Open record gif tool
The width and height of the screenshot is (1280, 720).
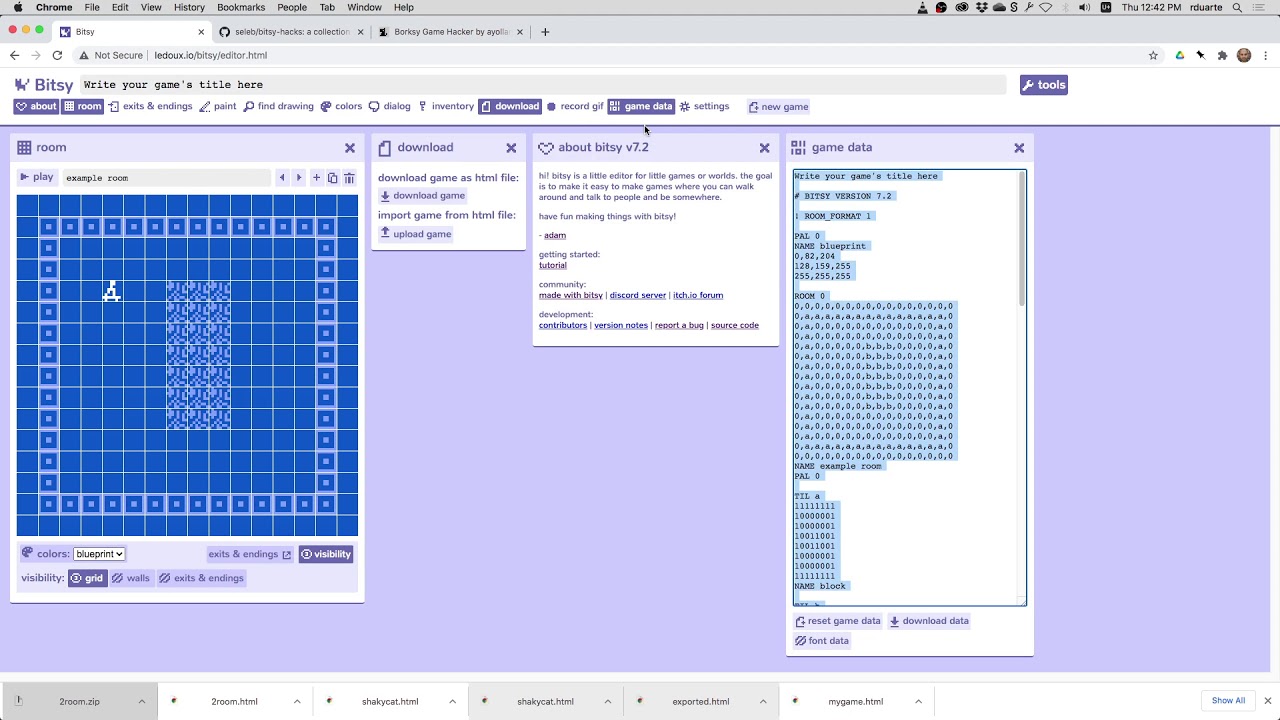575,106
